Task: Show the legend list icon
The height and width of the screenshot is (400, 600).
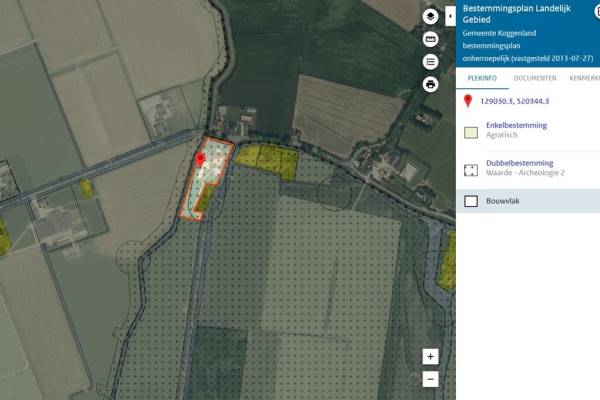Action: pos(430,62)
